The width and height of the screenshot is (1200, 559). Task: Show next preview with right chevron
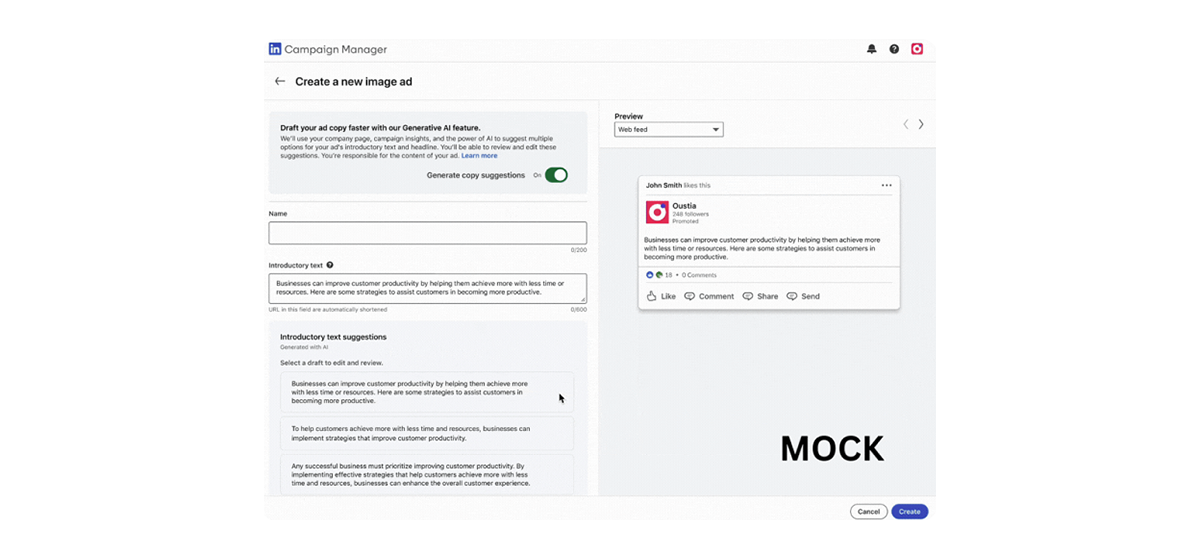coord(921,124)
